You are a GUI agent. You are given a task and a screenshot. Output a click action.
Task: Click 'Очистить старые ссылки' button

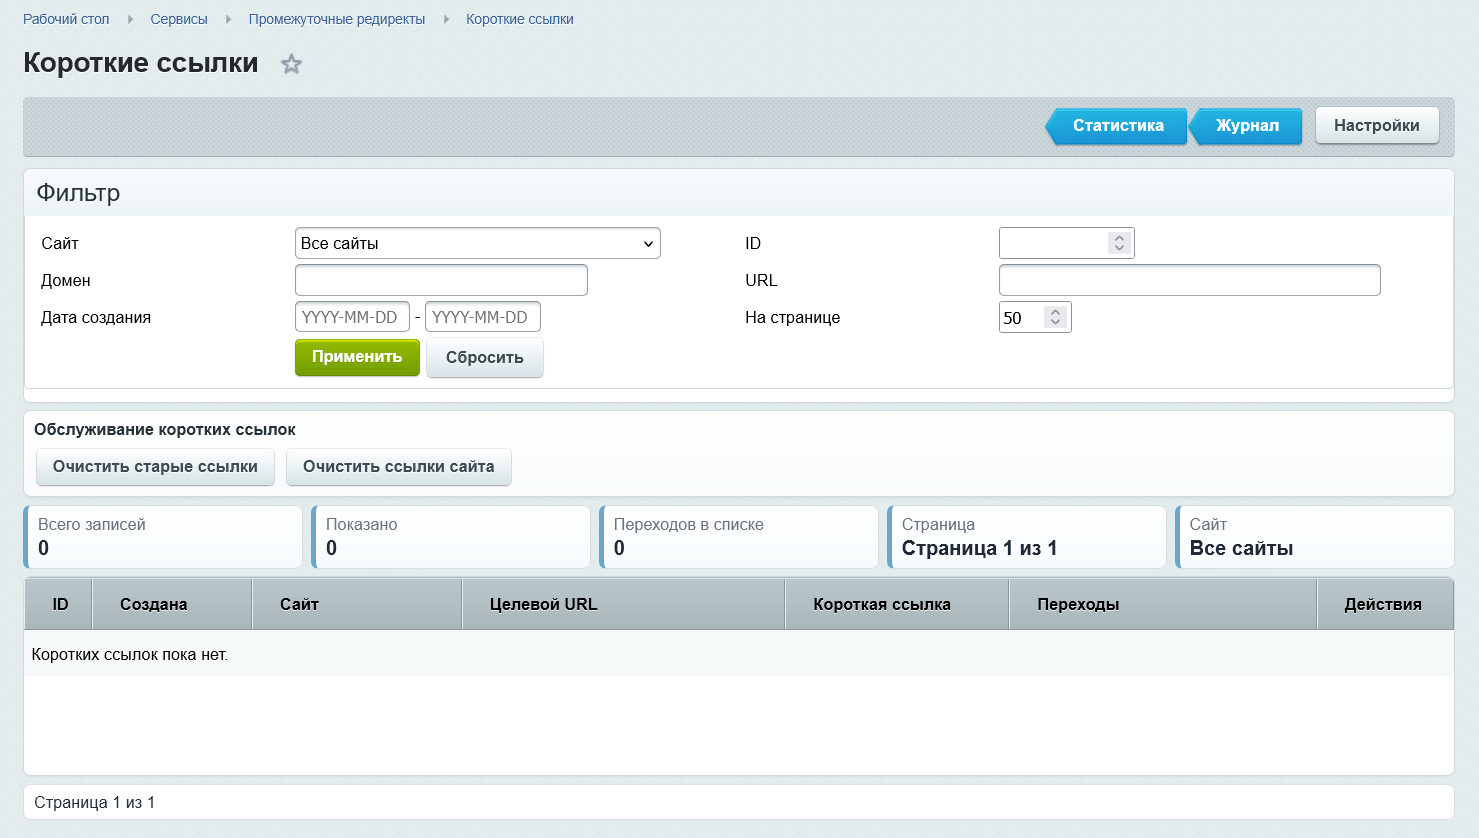click(155, 467)
